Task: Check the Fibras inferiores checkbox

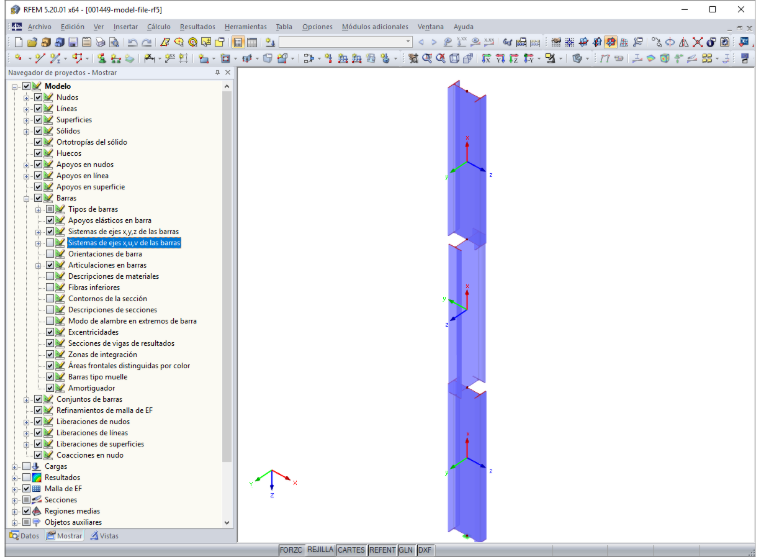Action: (50, 287)
